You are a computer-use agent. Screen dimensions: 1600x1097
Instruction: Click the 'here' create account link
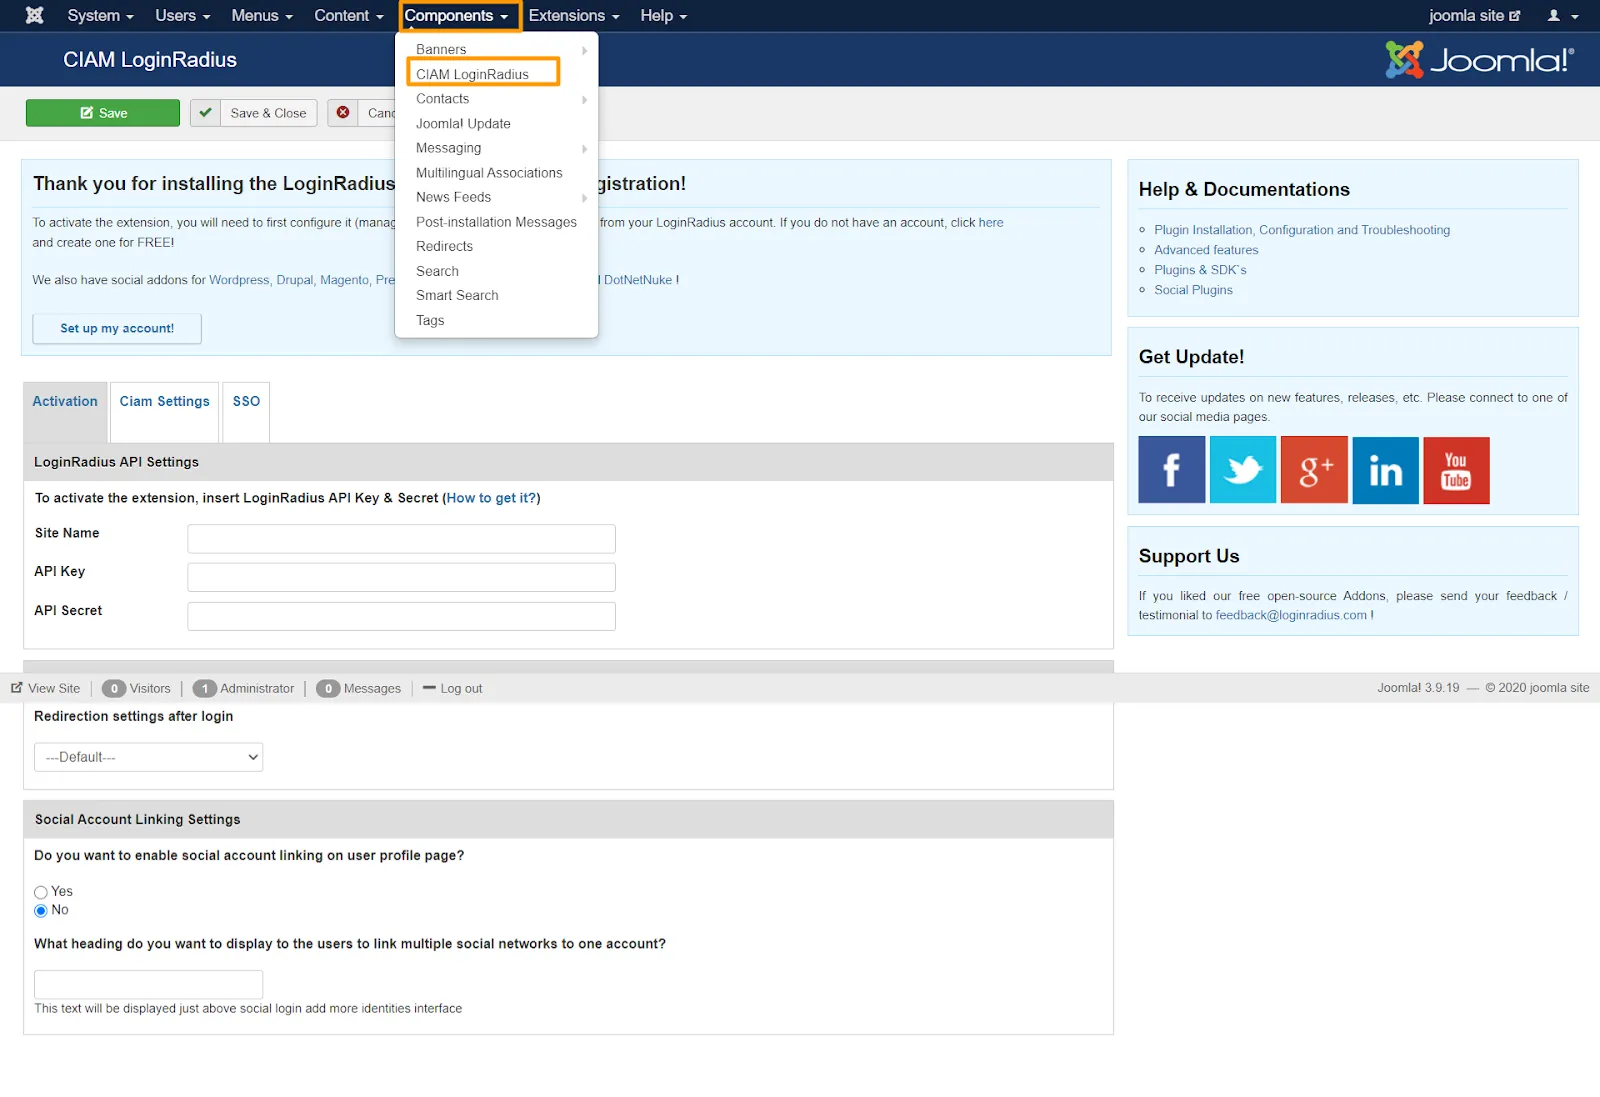pos(991,223)
